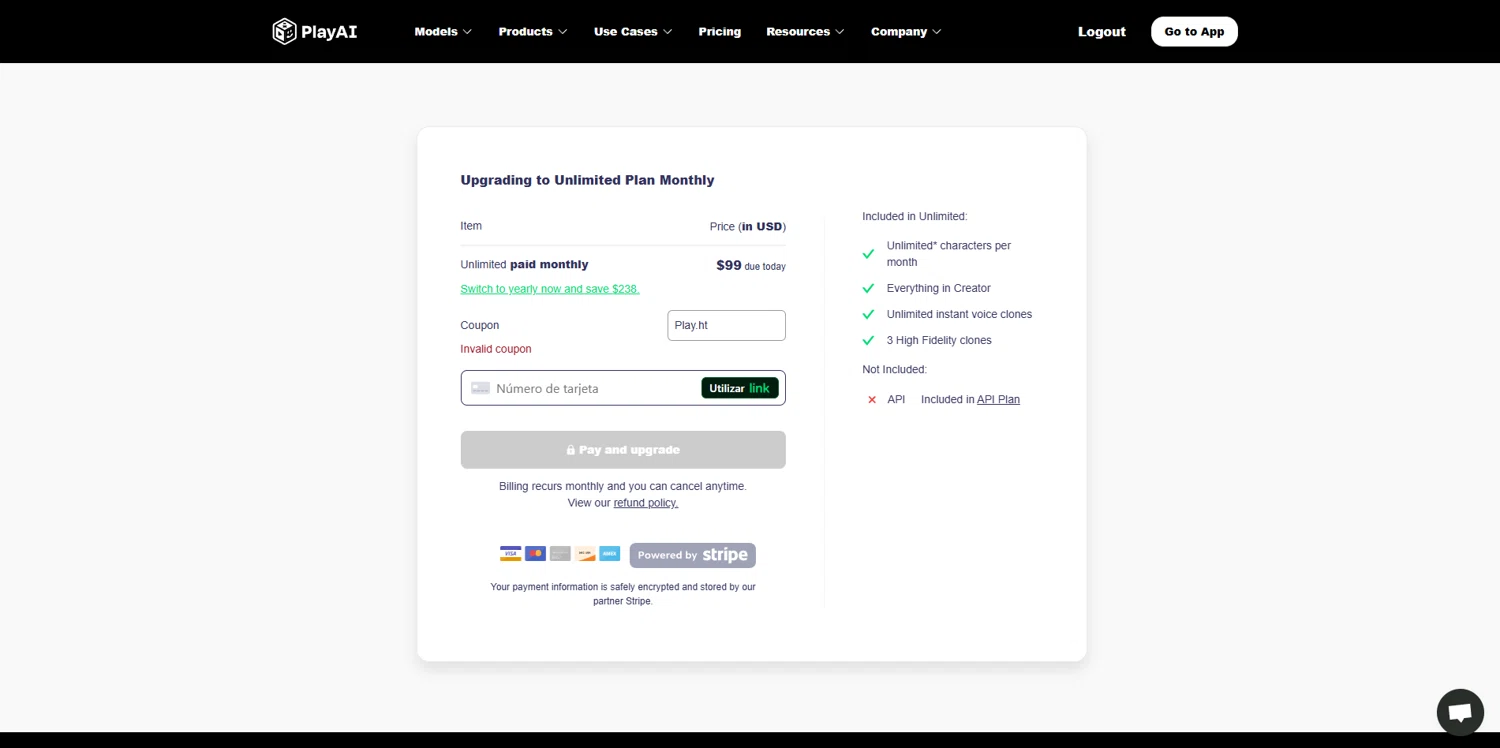Focus the Coupon input field
The image size is (1500, 748).
726,325
